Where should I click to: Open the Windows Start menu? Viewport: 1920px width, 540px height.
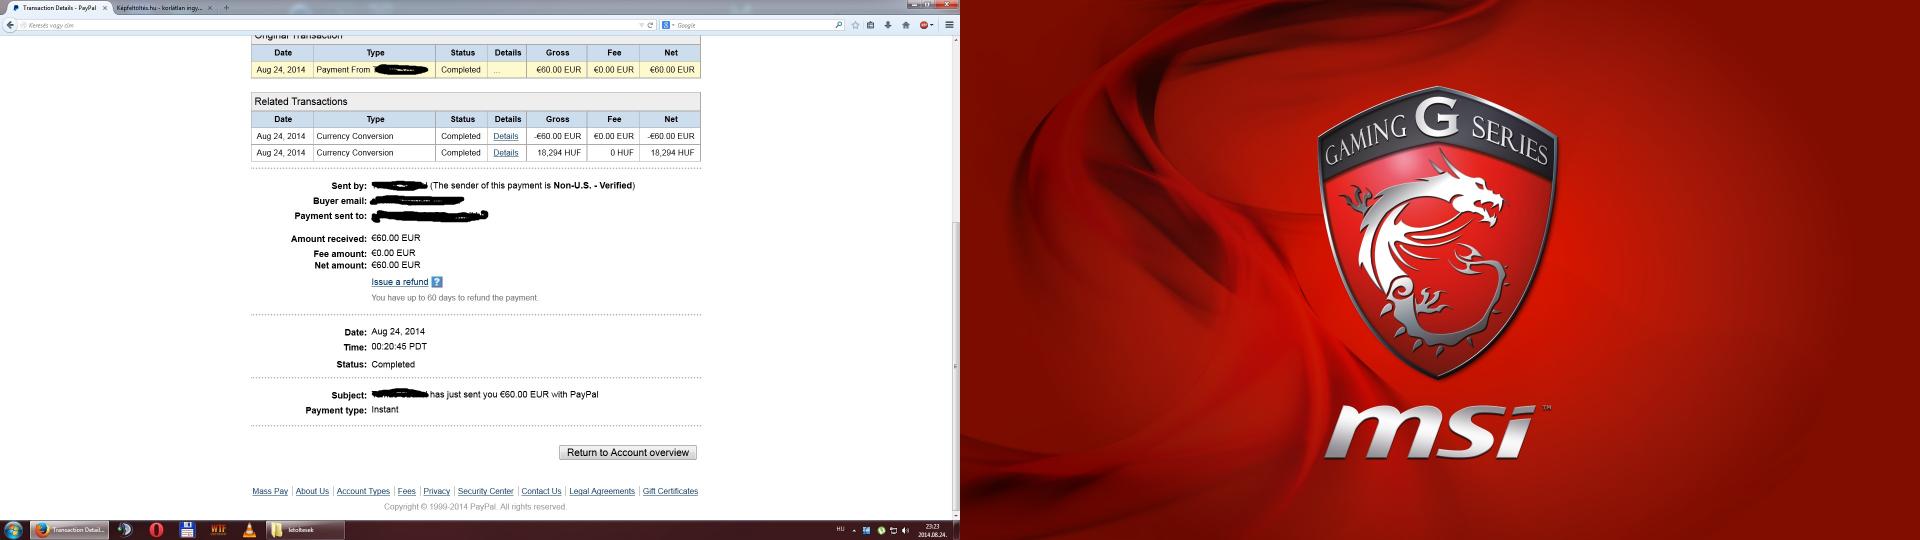pyautogui.click(x=13, y=530)
